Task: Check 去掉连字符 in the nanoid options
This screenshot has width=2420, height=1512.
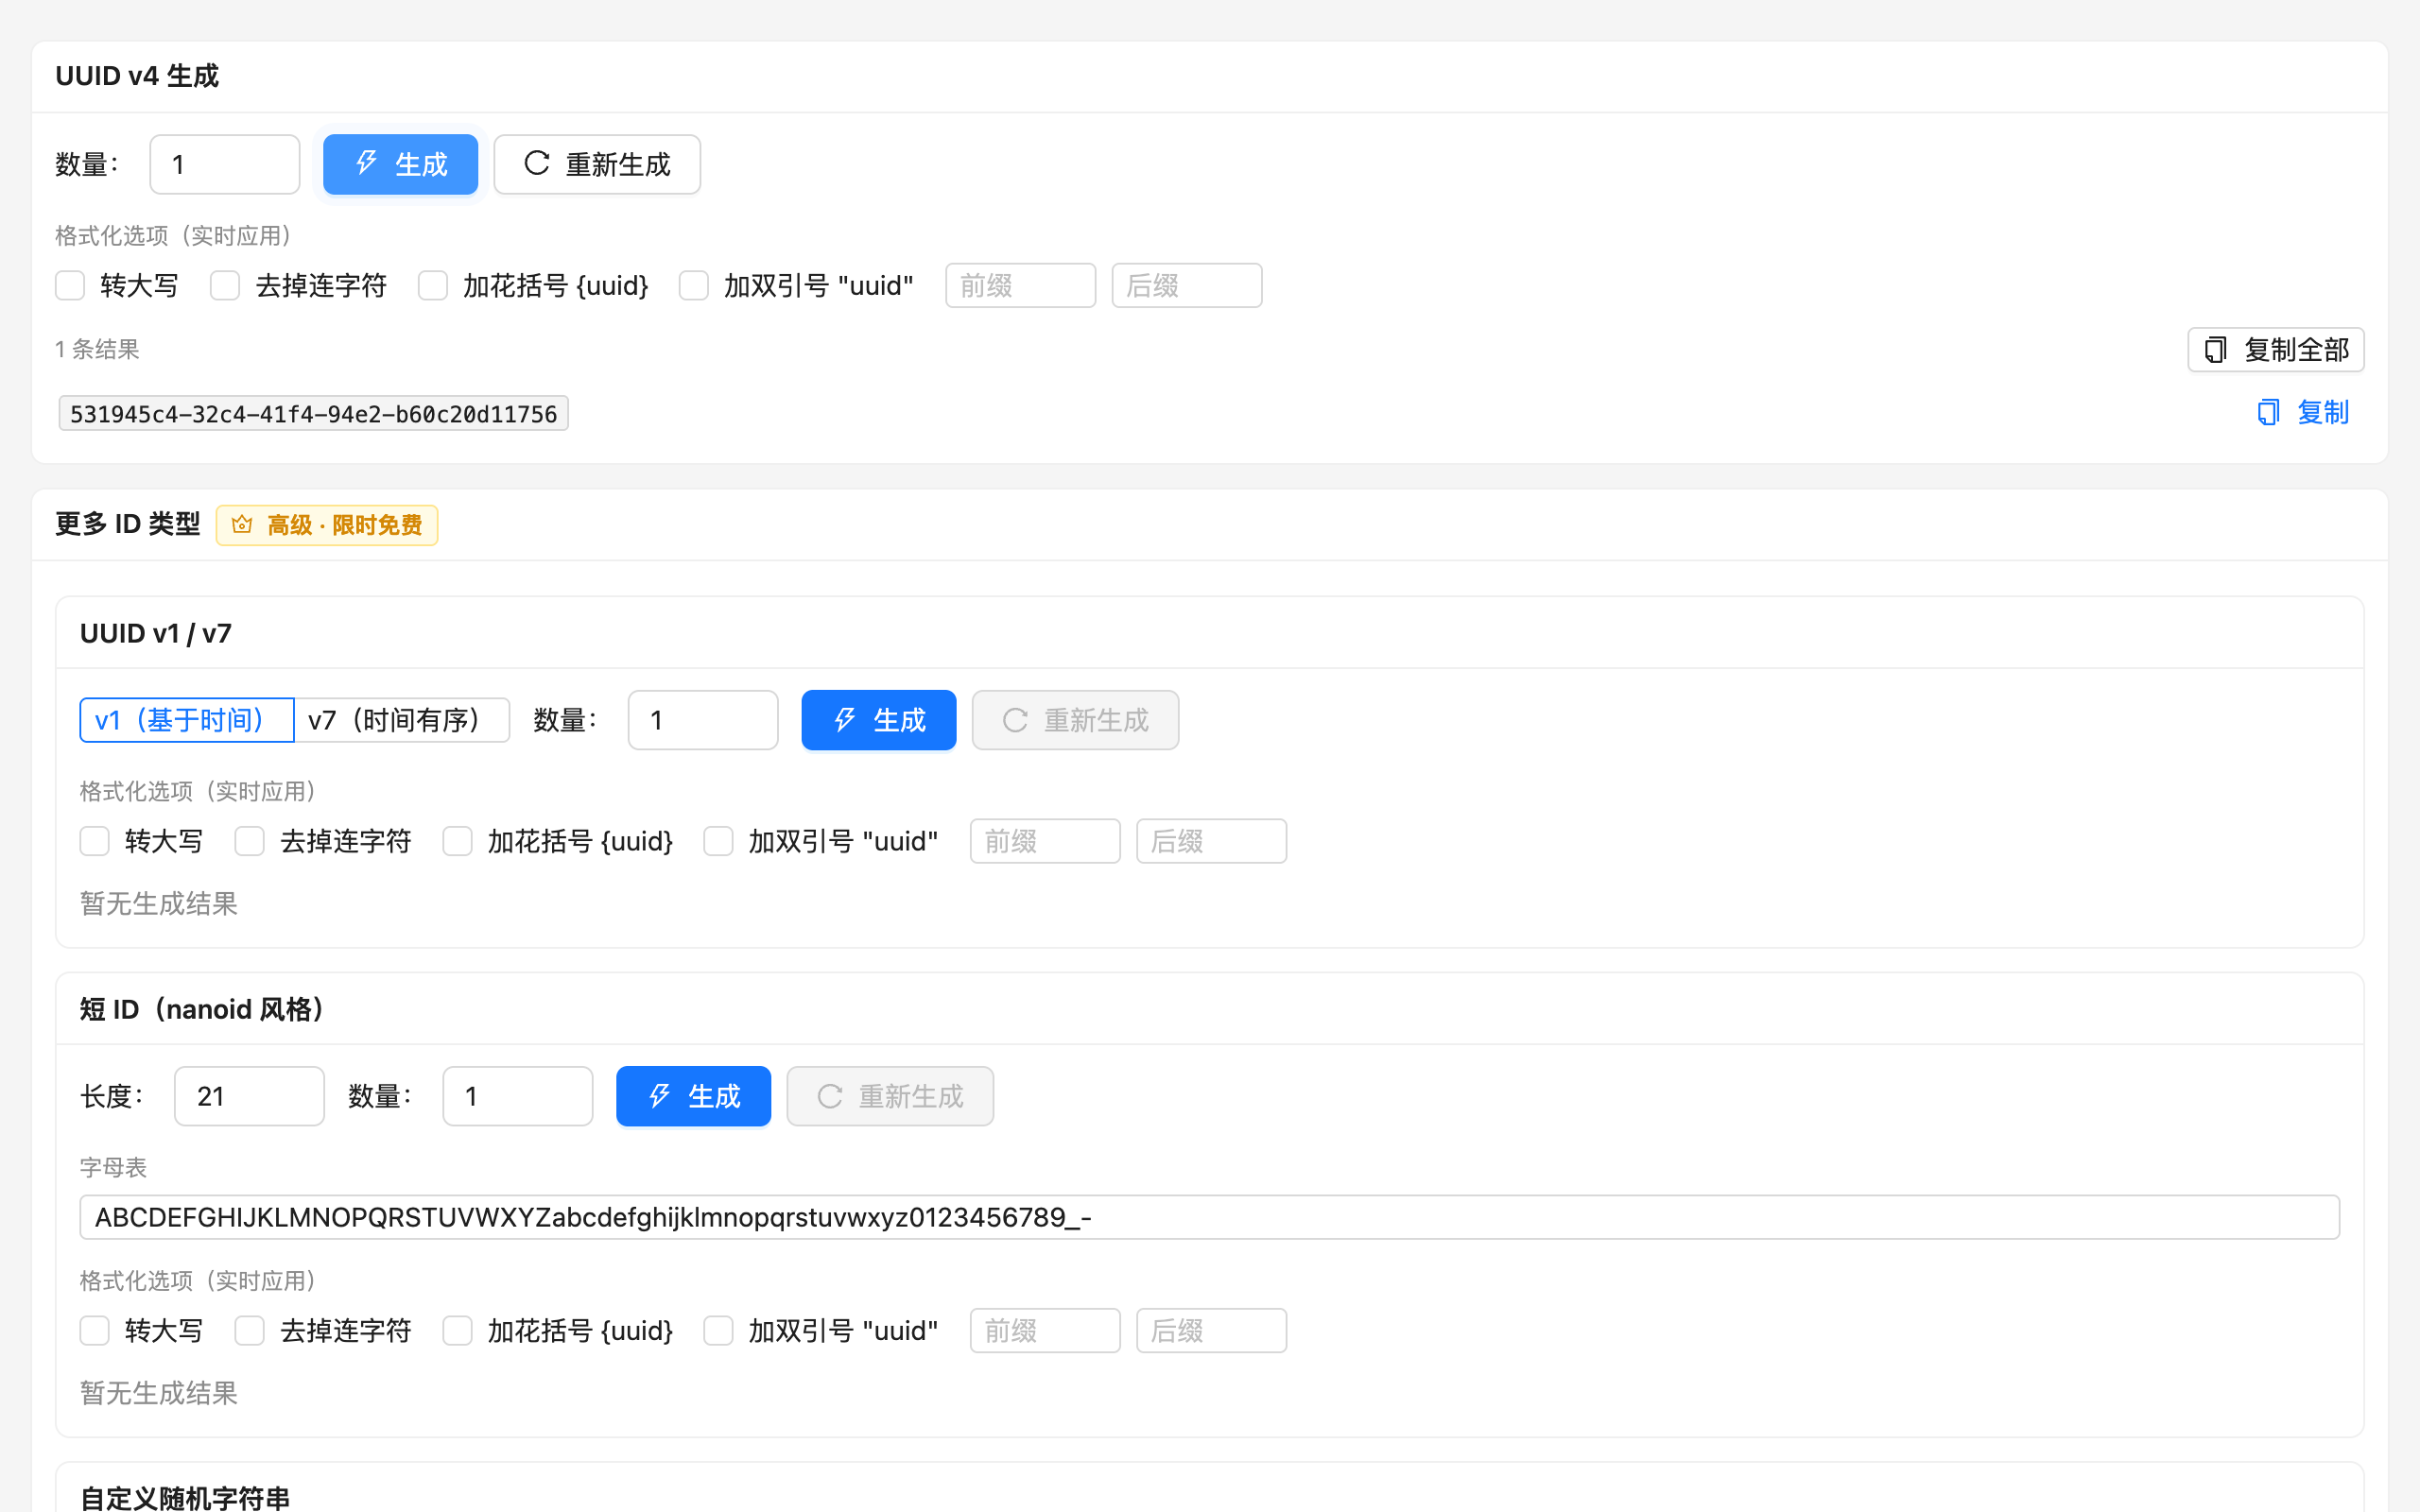Action: (250, 1331)
